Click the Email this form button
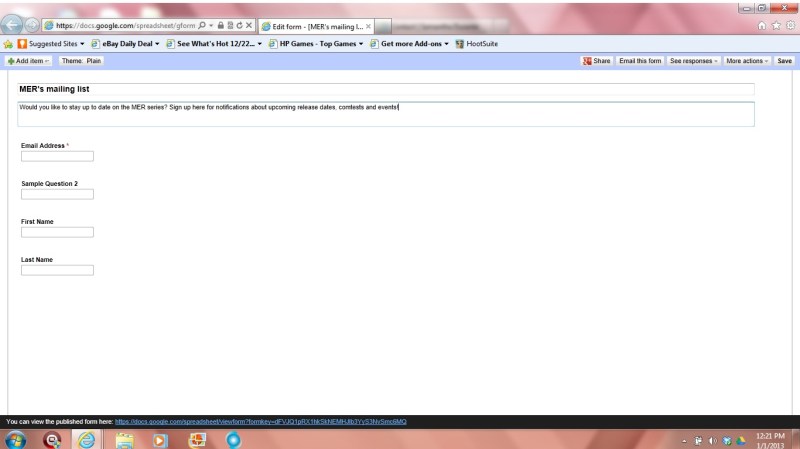 pyautogui.click(x=640, y=61)
